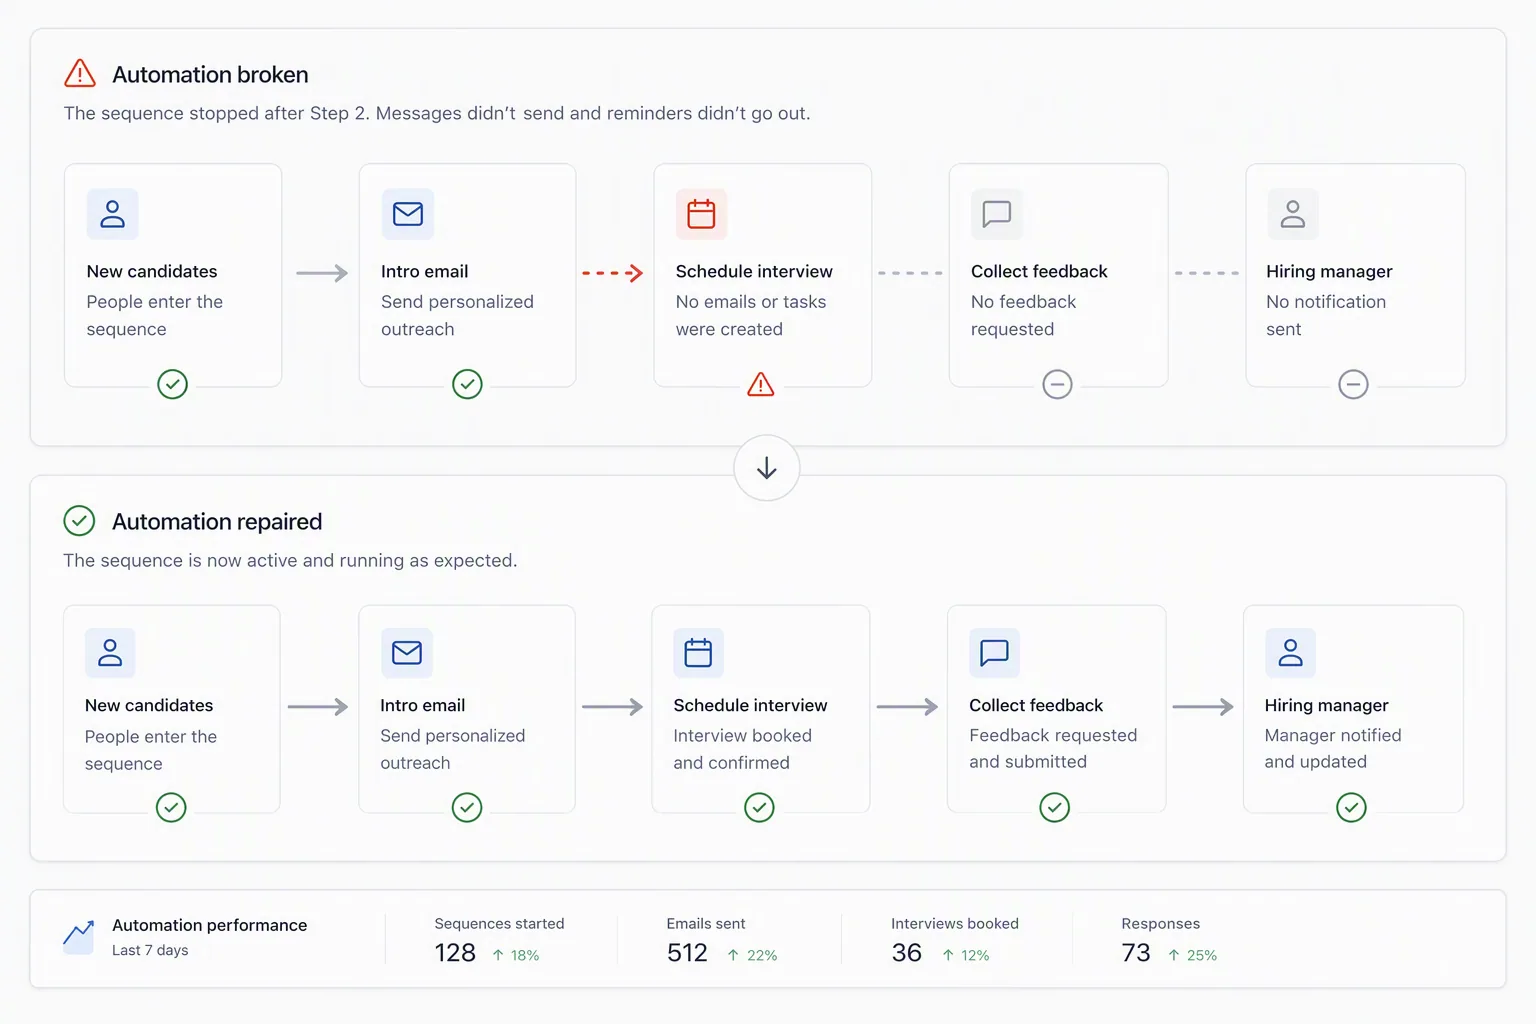The height and width of the screenshot is (1024, 1536).
Task: Click green check under repaired Intro email card
Action: [467, 808]
